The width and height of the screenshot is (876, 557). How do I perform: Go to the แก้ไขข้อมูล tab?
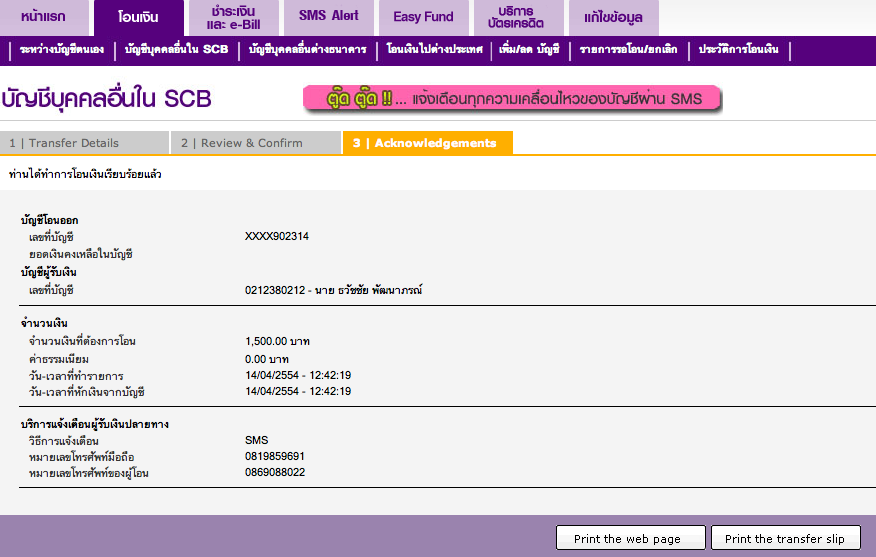(613, 17)
